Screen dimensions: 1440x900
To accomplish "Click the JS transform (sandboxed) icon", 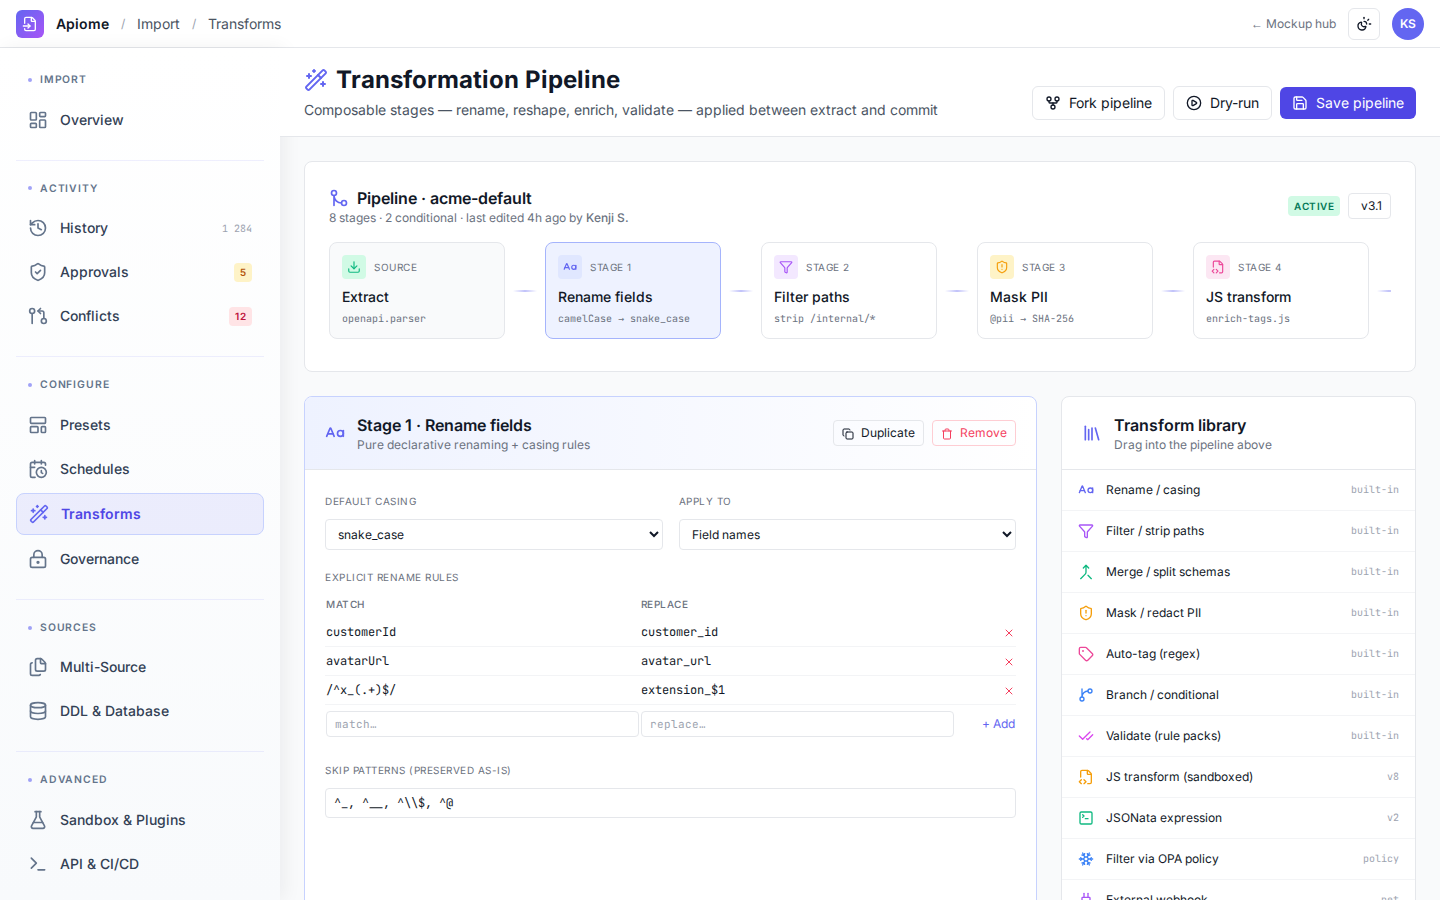I will (1086, 777).
